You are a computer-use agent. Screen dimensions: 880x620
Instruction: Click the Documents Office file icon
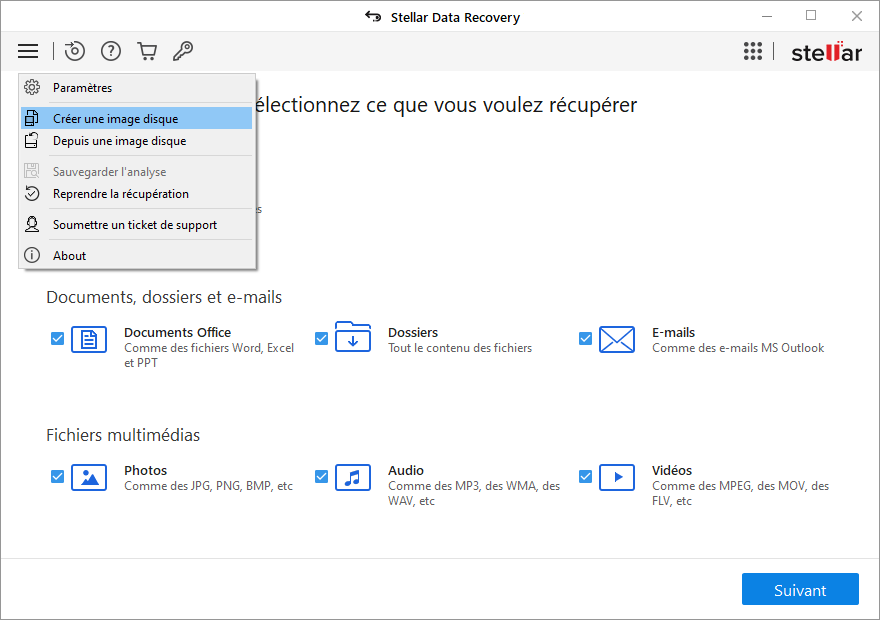tap(89, 340)
